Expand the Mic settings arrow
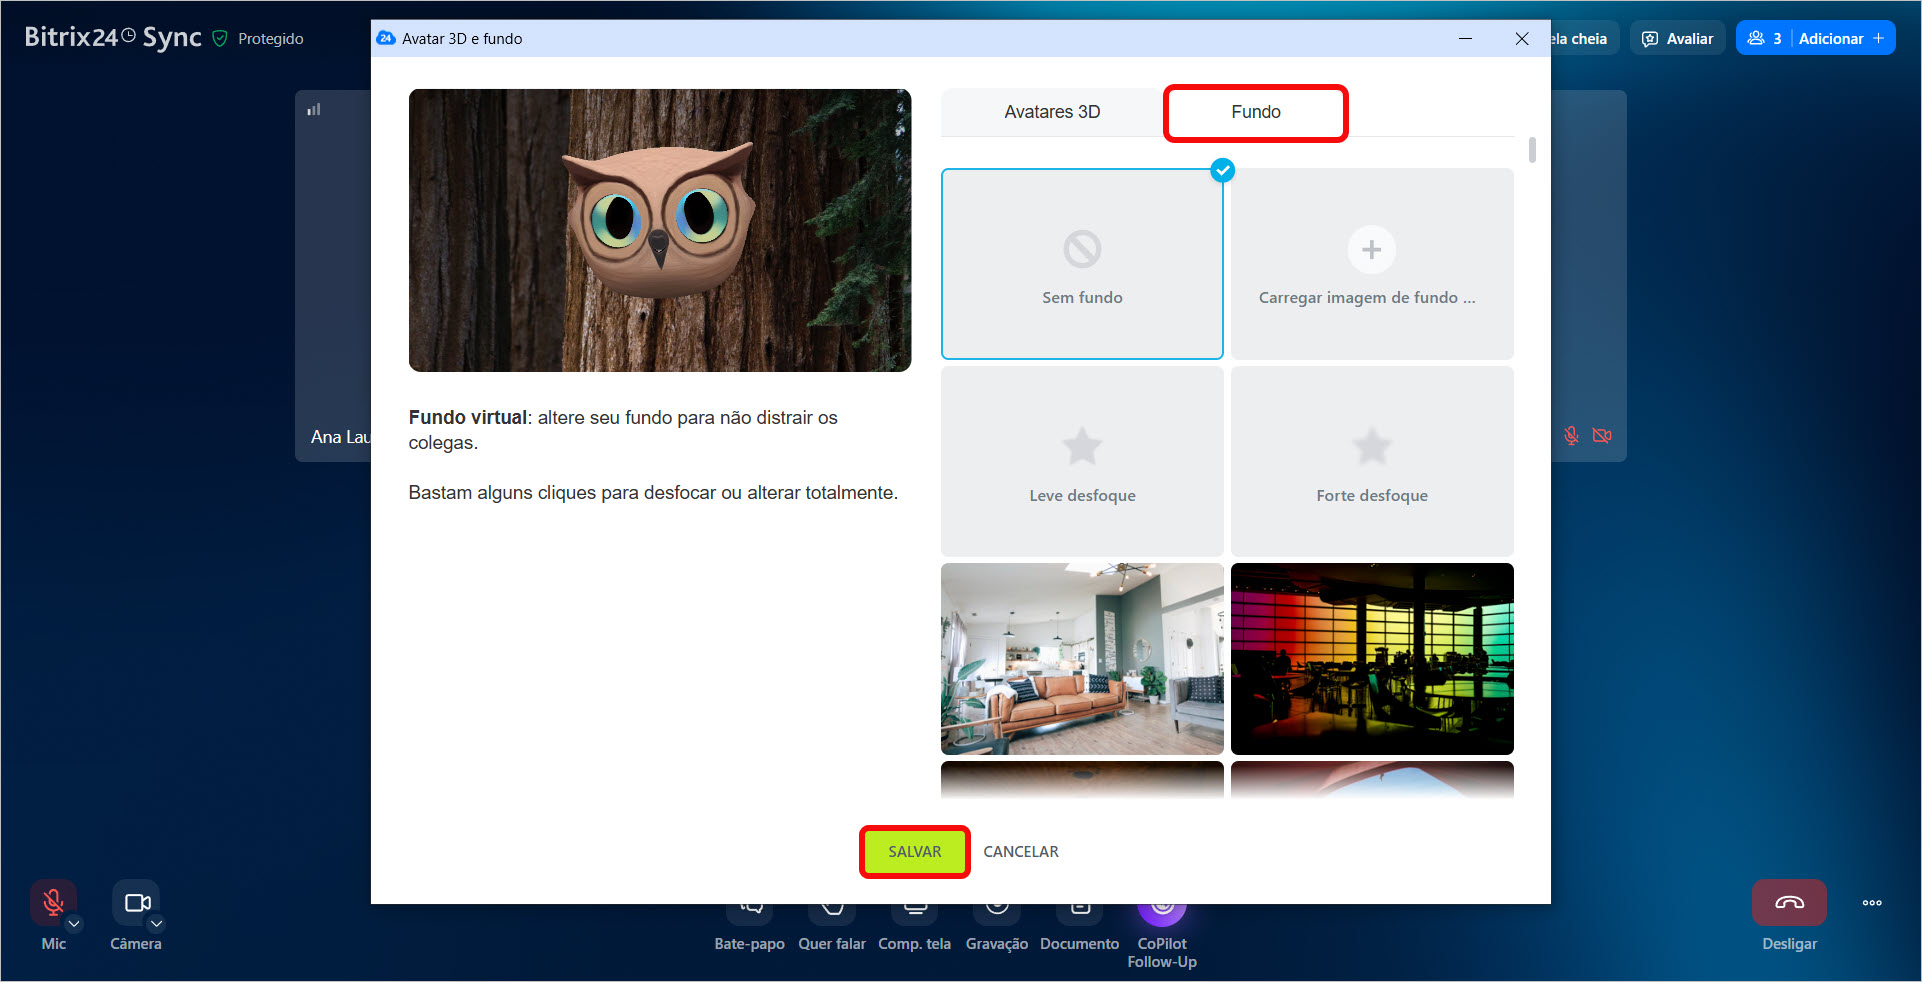1922x982 pixels. (x=74, y=924)
